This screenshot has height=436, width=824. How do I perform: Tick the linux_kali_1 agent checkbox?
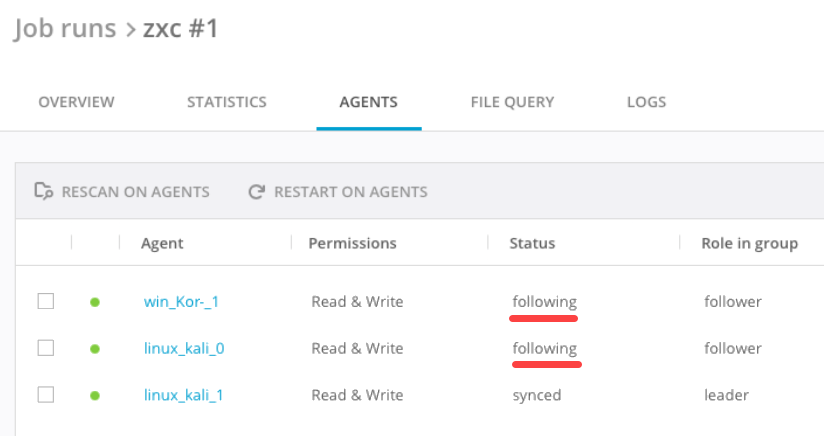pyautogui.click(x=45, y=395)
